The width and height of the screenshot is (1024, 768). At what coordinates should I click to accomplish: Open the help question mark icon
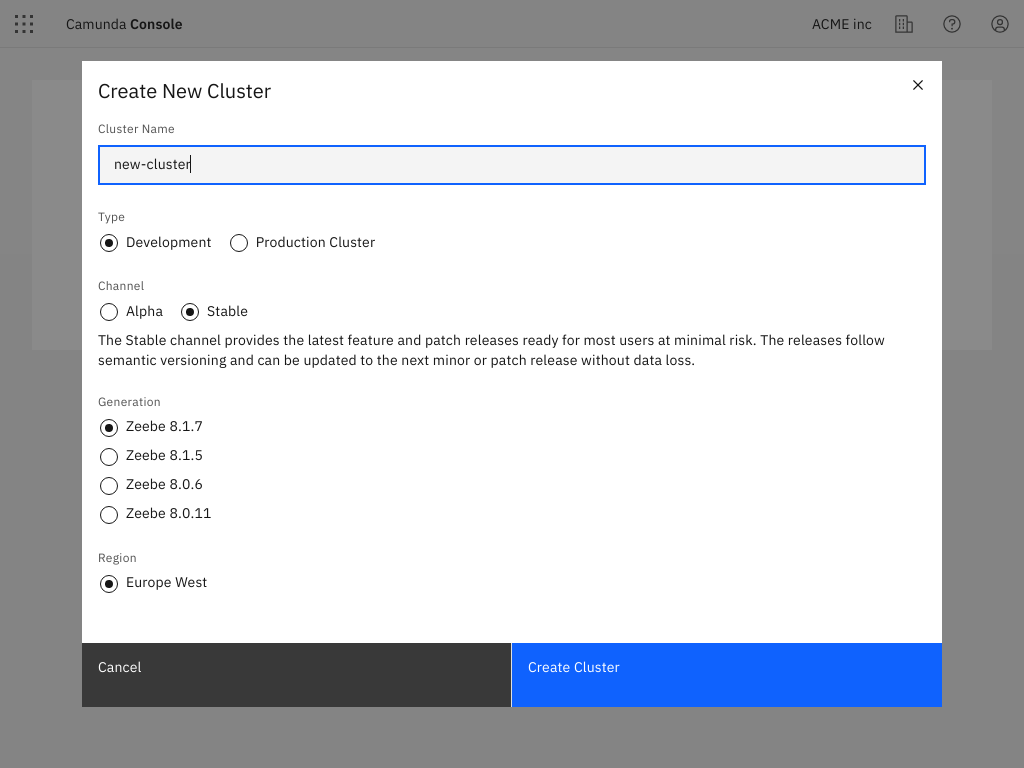pos(951,24)
